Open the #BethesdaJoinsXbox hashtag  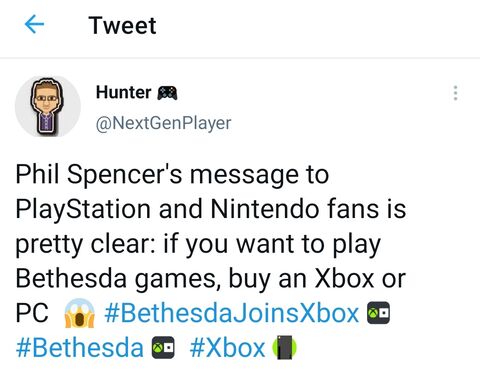[x=232, y=313]
